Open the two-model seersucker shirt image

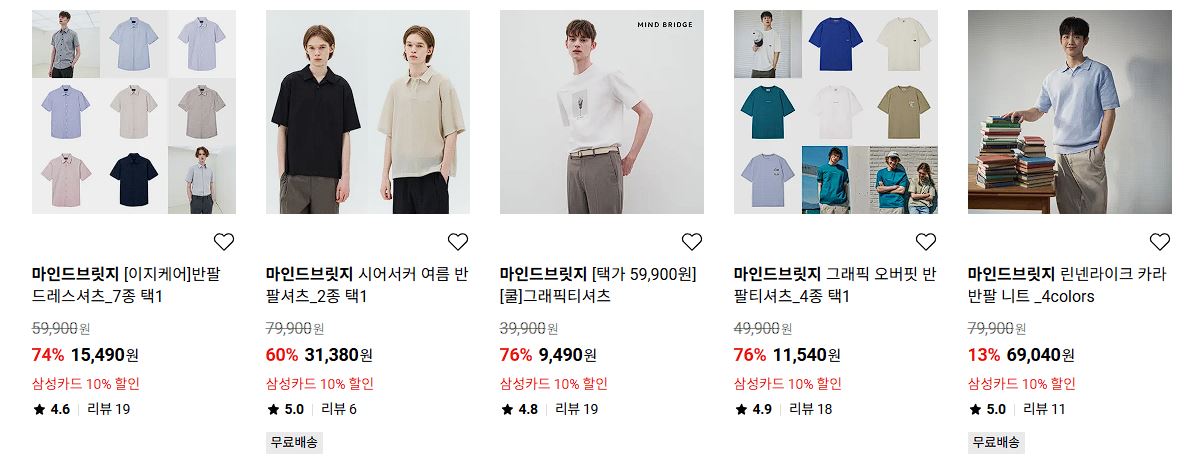(368, 112)
